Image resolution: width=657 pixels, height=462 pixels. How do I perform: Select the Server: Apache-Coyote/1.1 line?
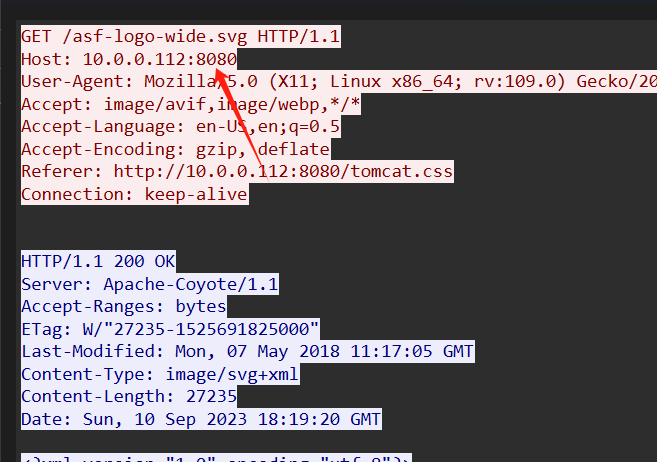click(x=150, y=284)
